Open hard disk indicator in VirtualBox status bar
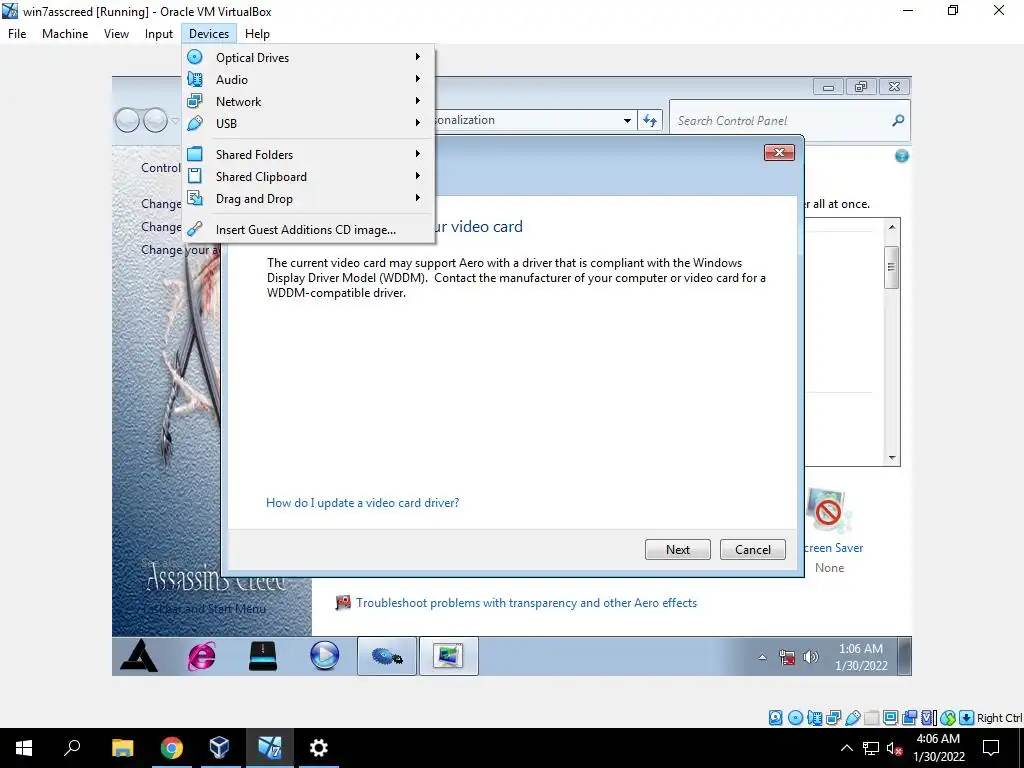The width and height of the screenshot is (1024, 768). point(775,718)
